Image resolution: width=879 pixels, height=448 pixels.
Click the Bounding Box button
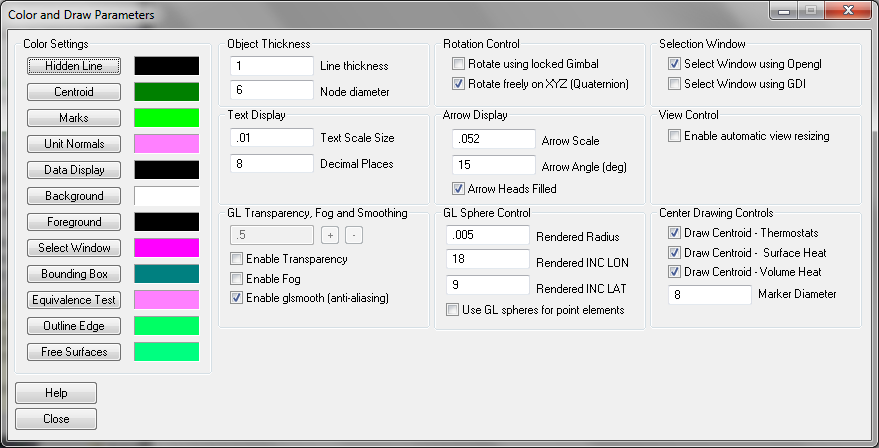click(x=74, y=274)
